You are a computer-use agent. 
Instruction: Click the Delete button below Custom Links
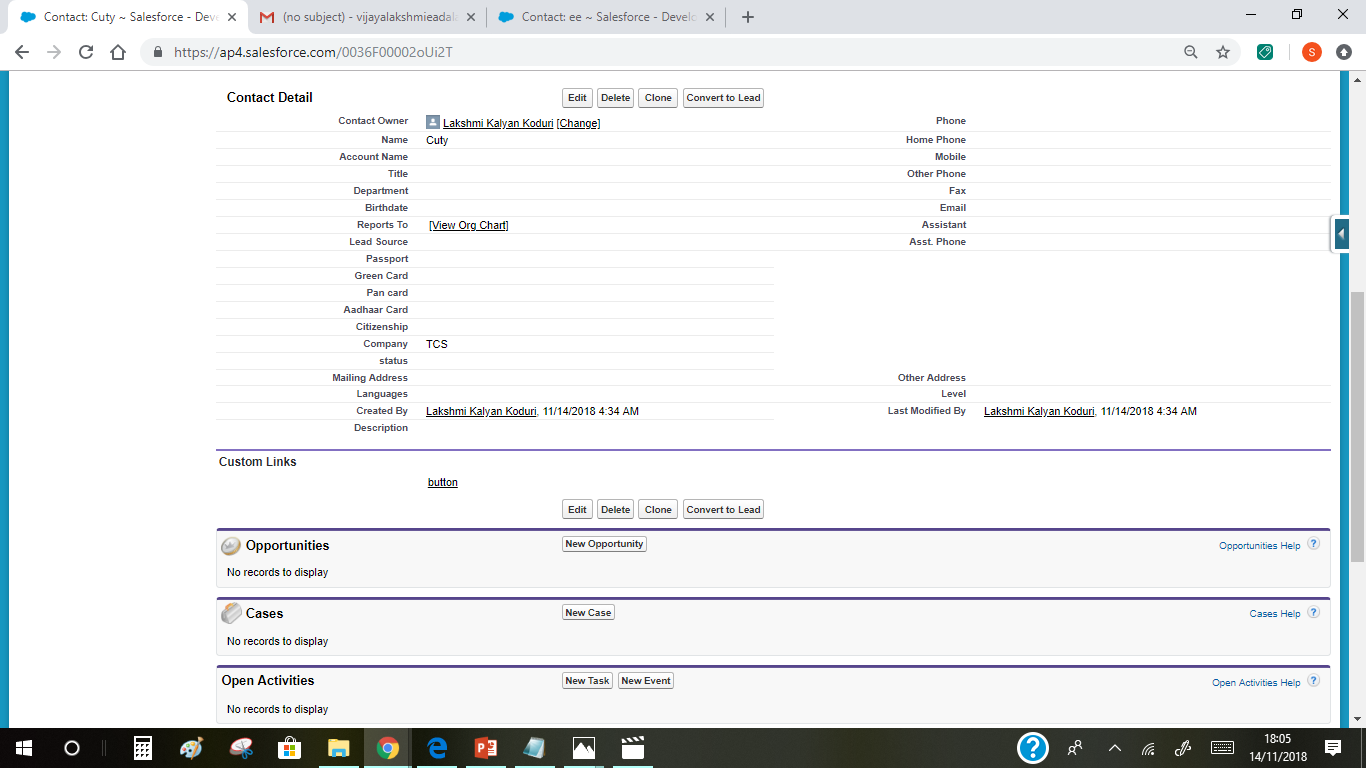[x=615, y=510]
